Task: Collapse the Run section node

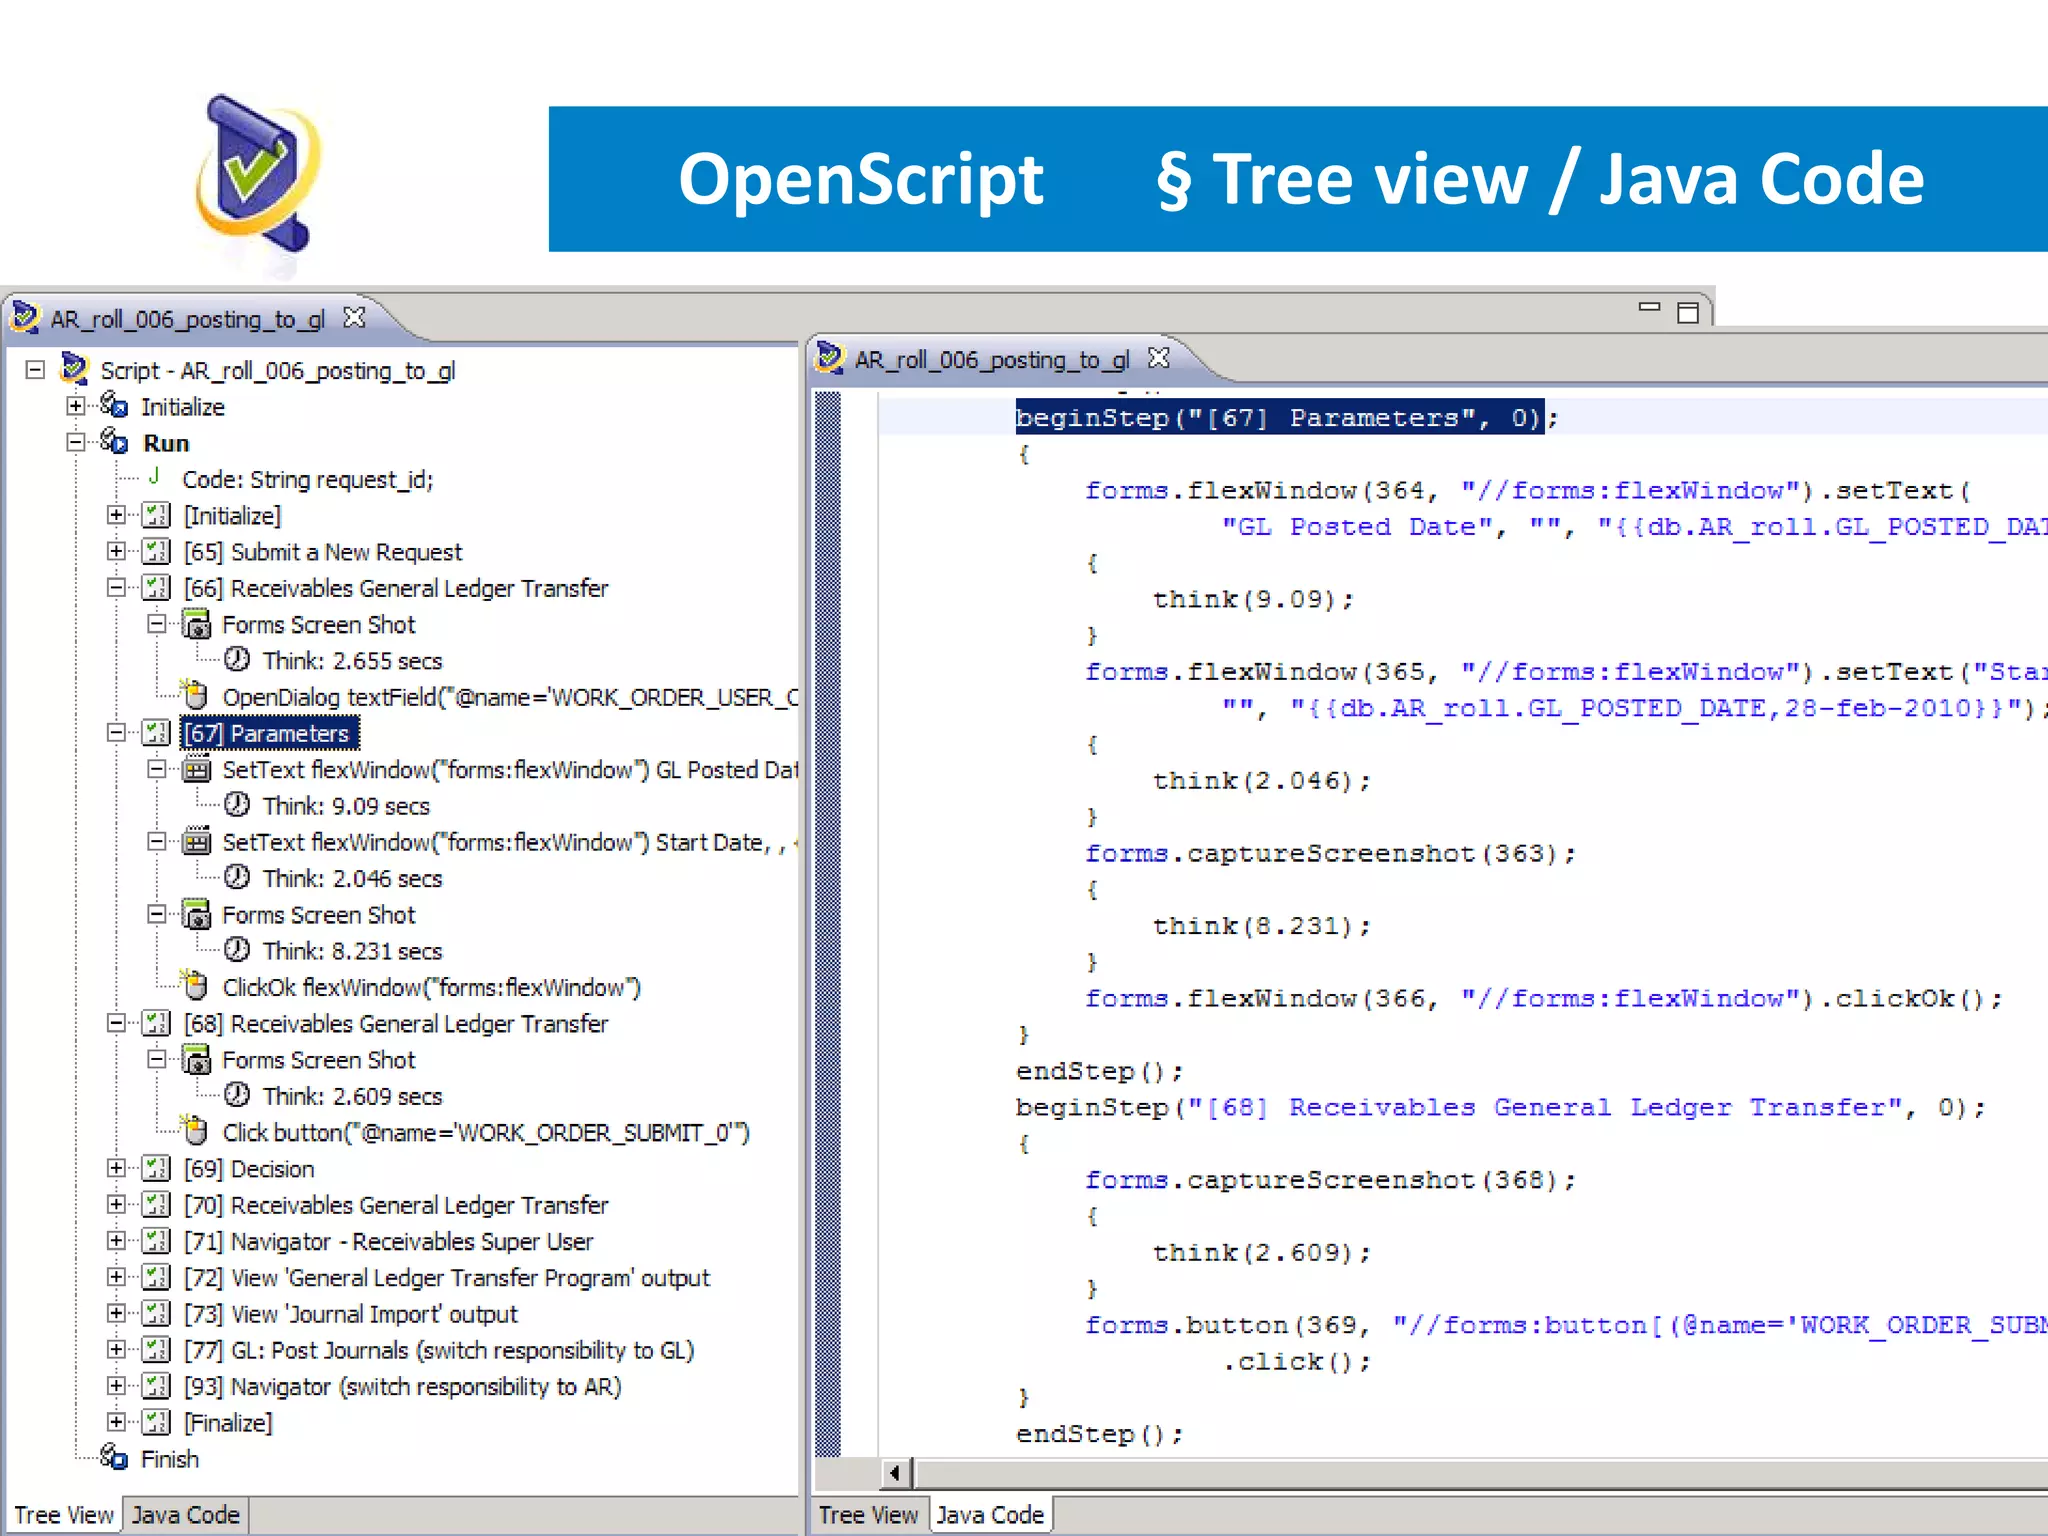Action: click(x=76, y=442)
